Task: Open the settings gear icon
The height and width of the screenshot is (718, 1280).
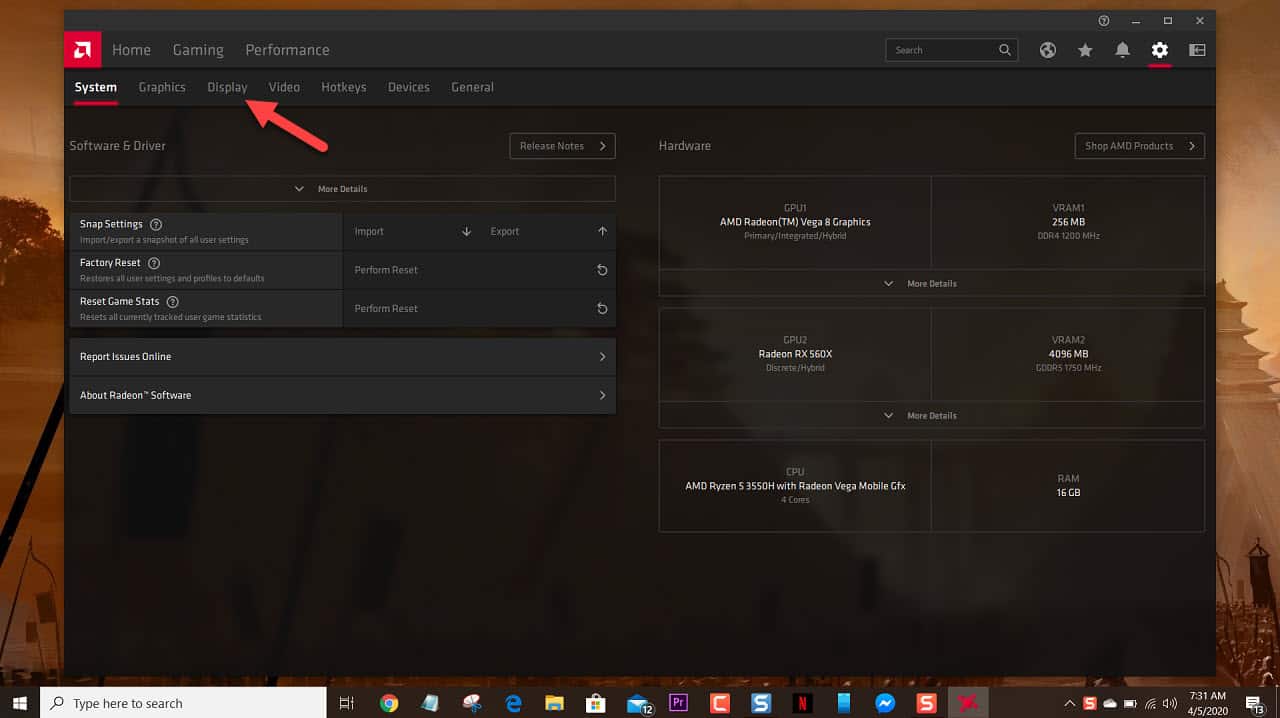Action: click(x=1159, y=50)
